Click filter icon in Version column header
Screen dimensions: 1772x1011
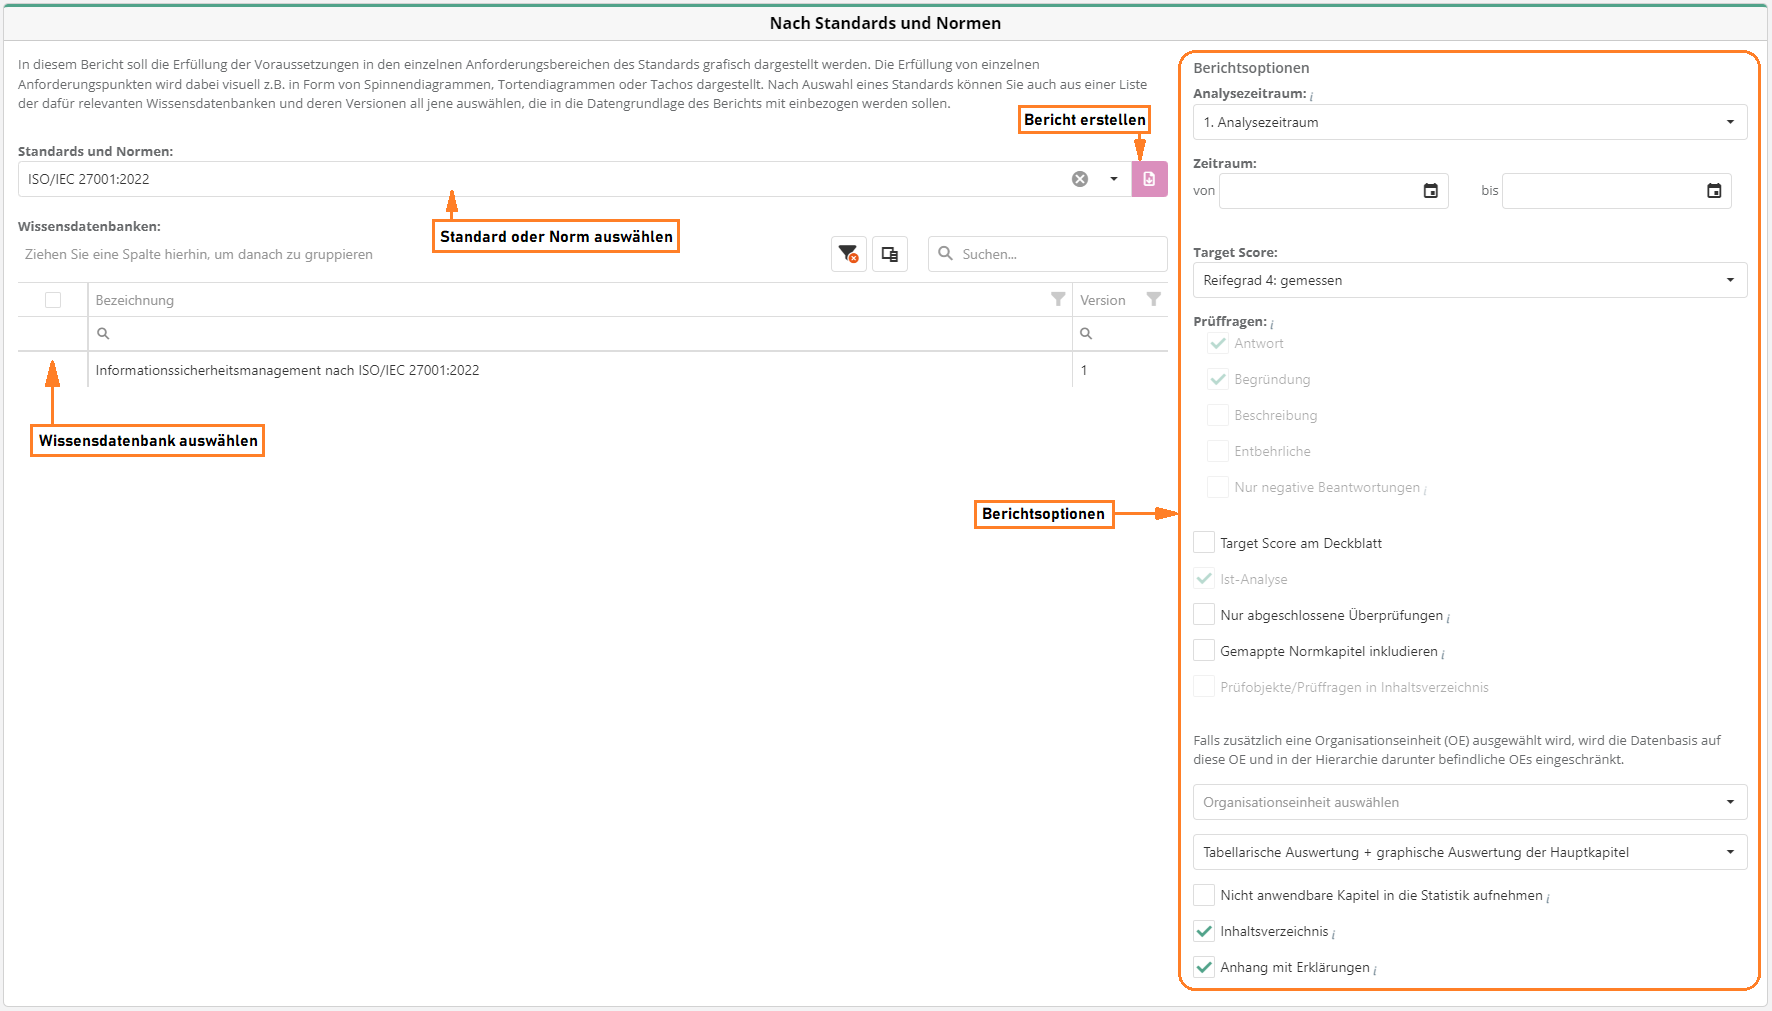(1153, 300)
